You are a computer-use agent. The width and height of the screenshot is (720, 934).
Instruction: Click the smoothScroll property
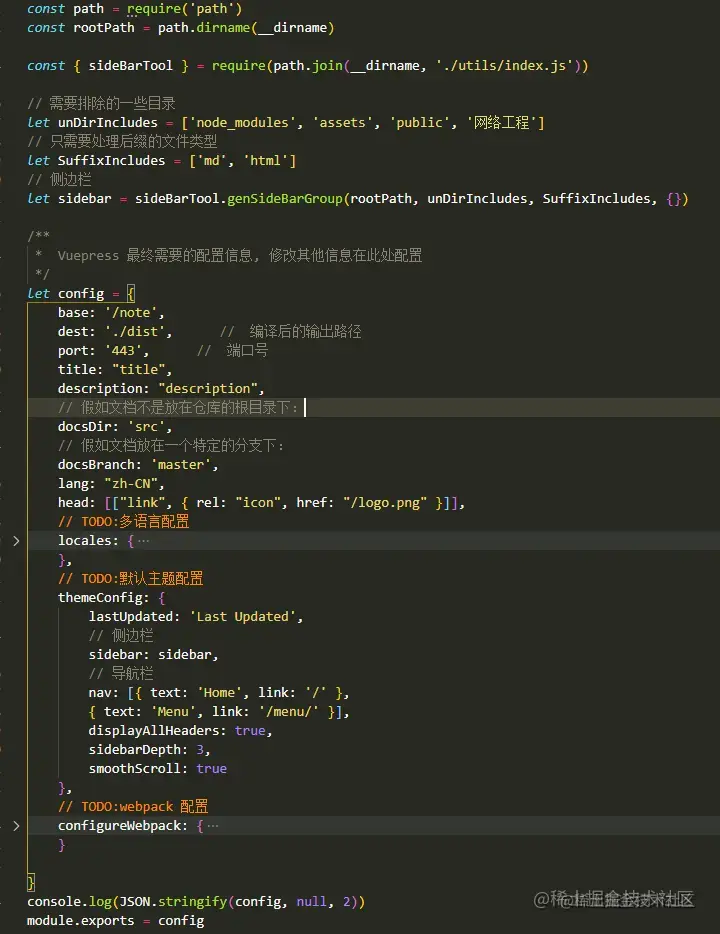[x=135, y=769]
